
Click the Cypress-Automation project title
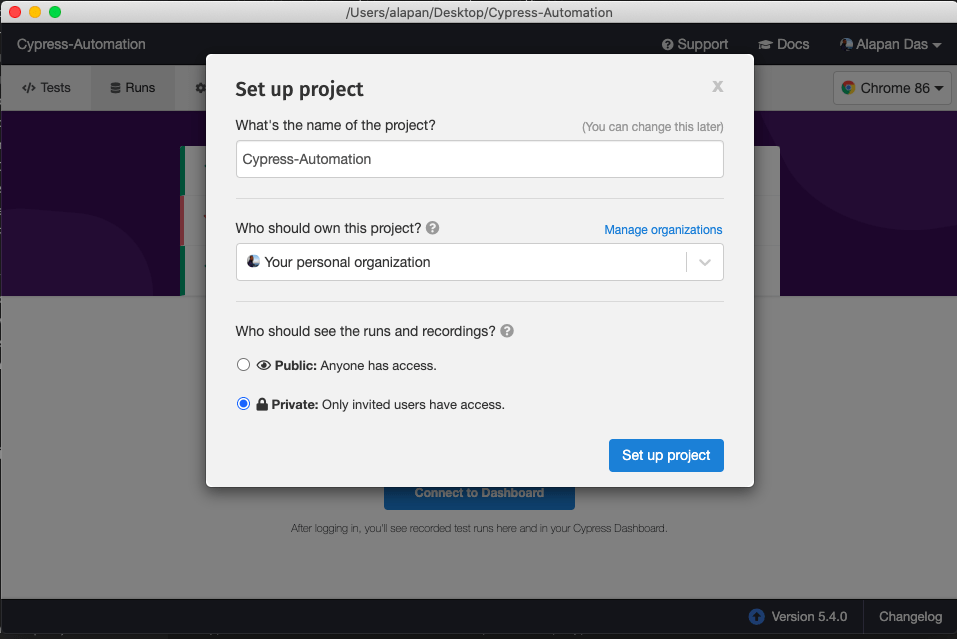[x=81, y=45]
